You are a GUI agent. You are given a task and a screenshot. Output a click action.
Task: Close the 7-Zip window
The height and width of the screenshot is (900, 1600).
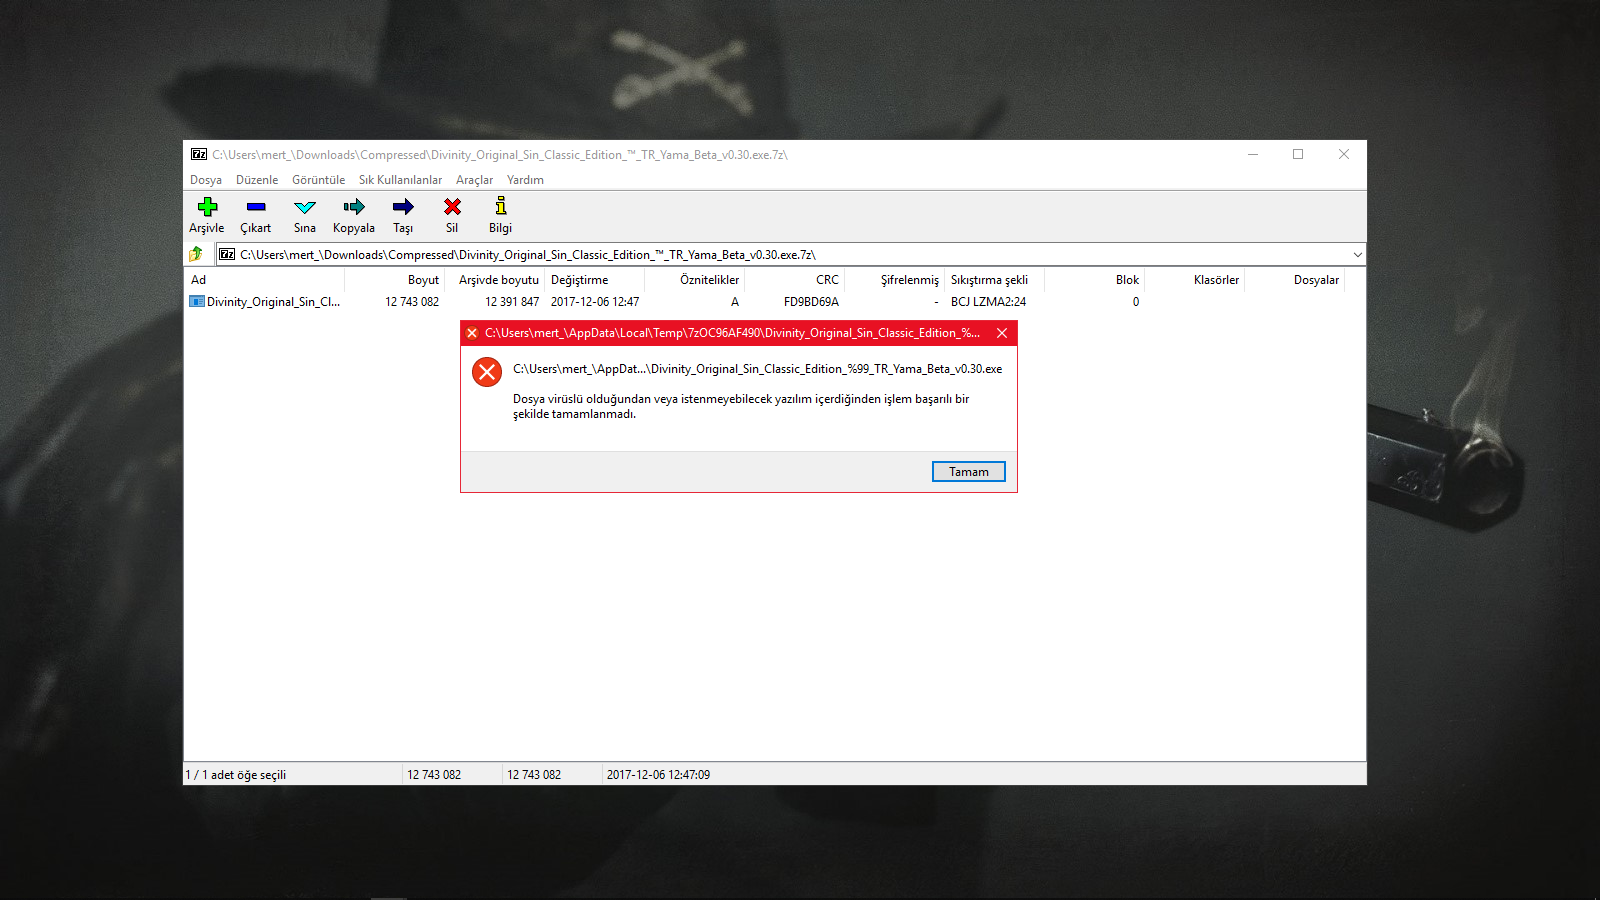point(1344,154)
